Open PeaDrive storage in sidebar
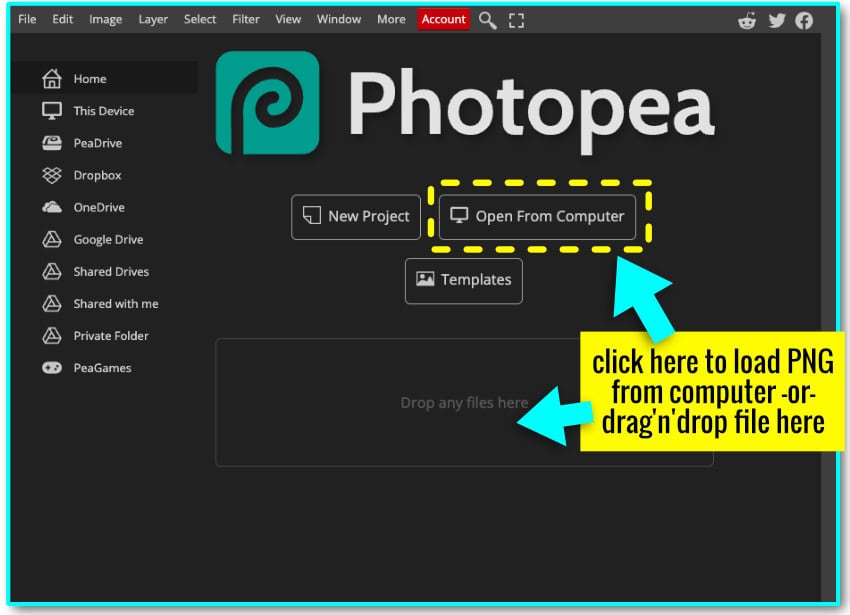The height and width of the screenshot is (615, 850). pyautogui.click(x=104, y=143)
